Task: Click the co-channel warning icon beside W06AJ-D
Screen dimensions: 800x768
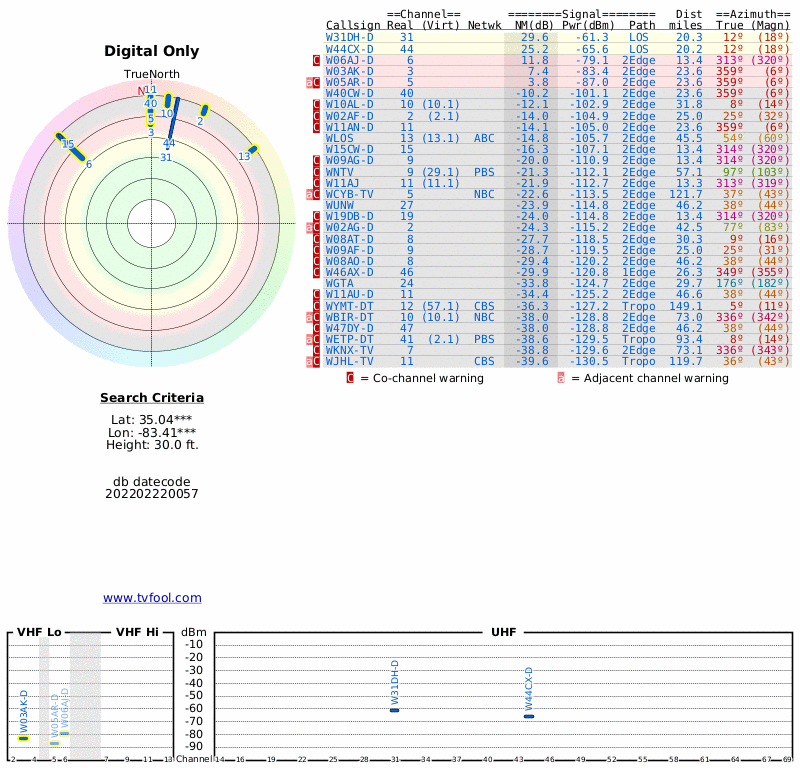Action: coord(317,60)
